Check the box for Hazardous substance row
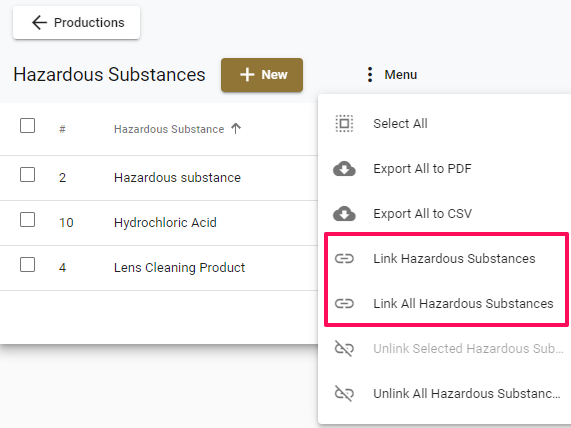This screenshot has height=428, width=571. pos(27,175)
